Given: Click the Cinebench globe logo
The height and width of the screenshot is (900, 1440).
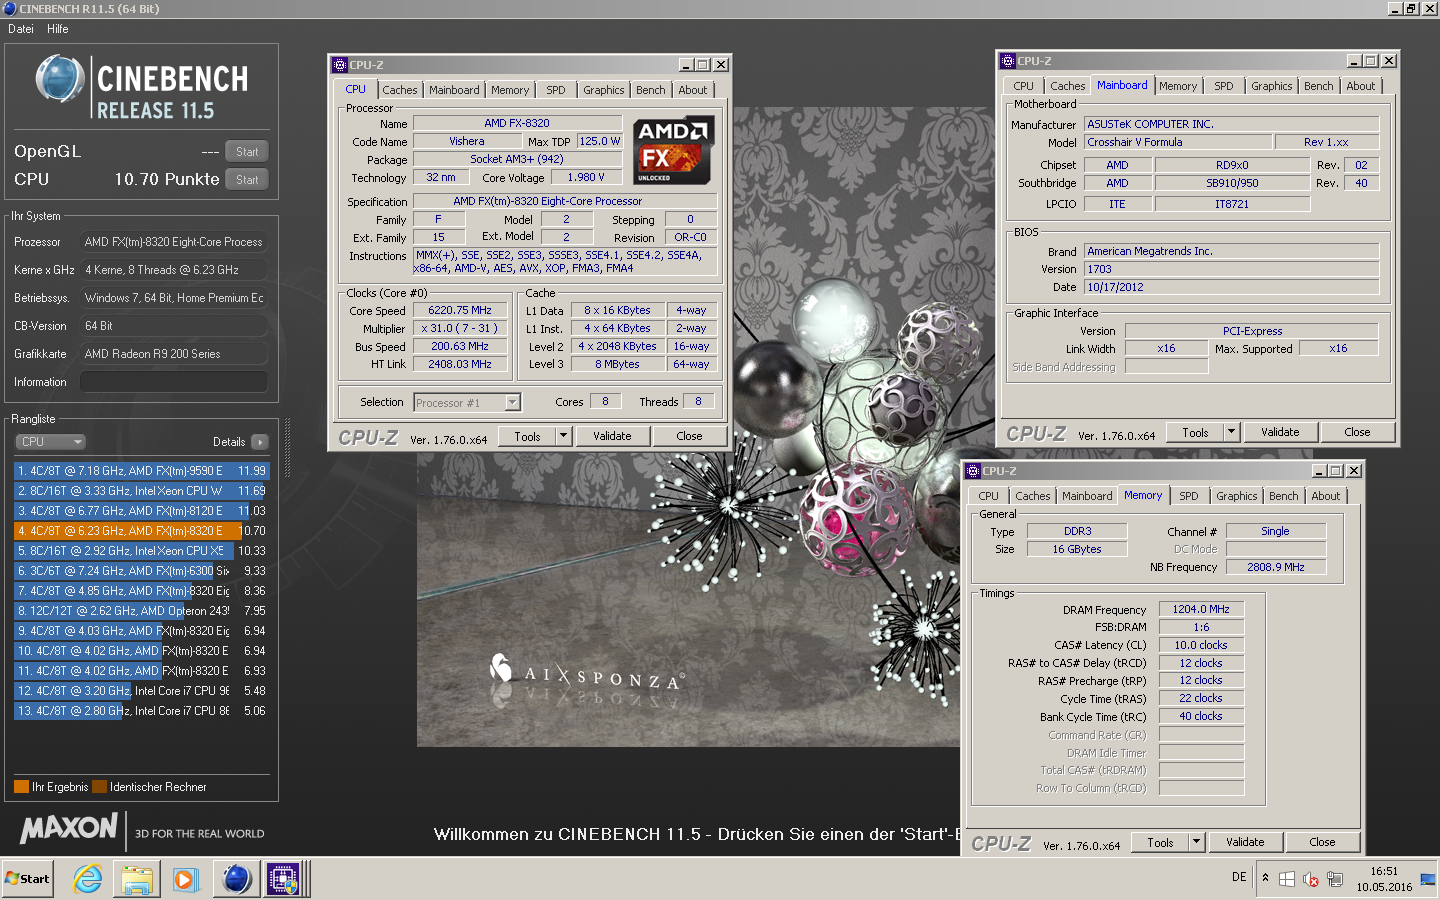Looking at the screenshot, I should point(59,78).
